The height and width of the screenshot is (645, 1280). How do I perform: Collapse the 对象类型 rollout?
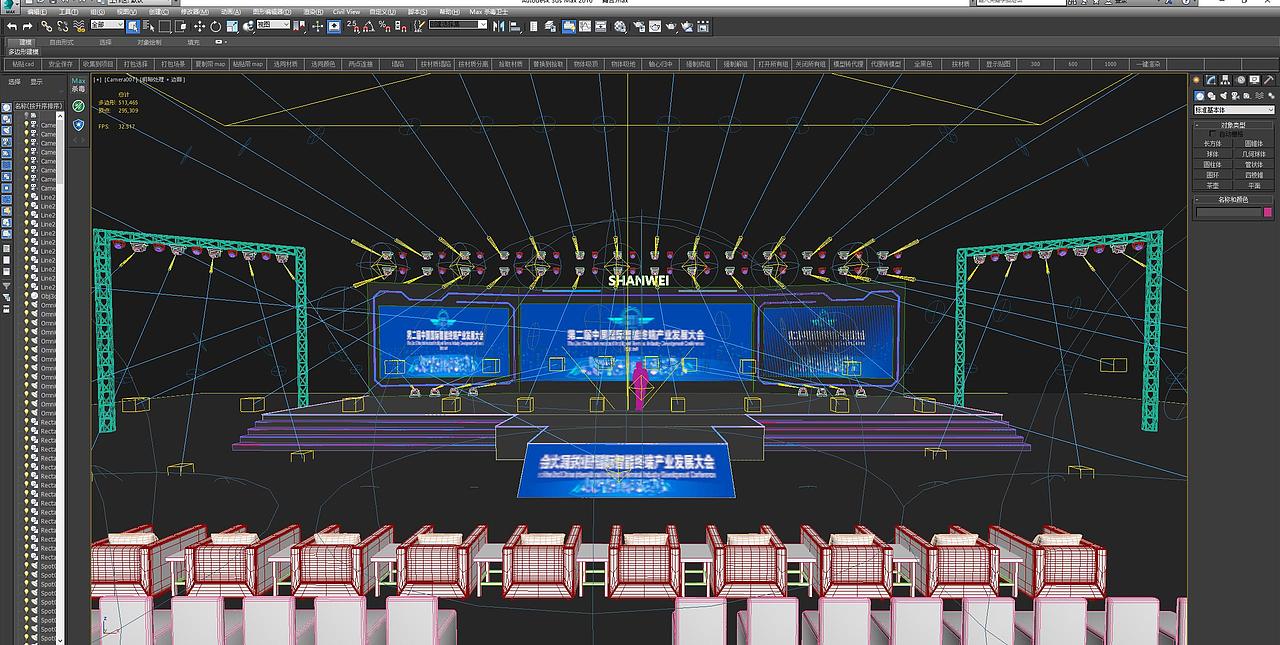click(x=1234, y=125)
